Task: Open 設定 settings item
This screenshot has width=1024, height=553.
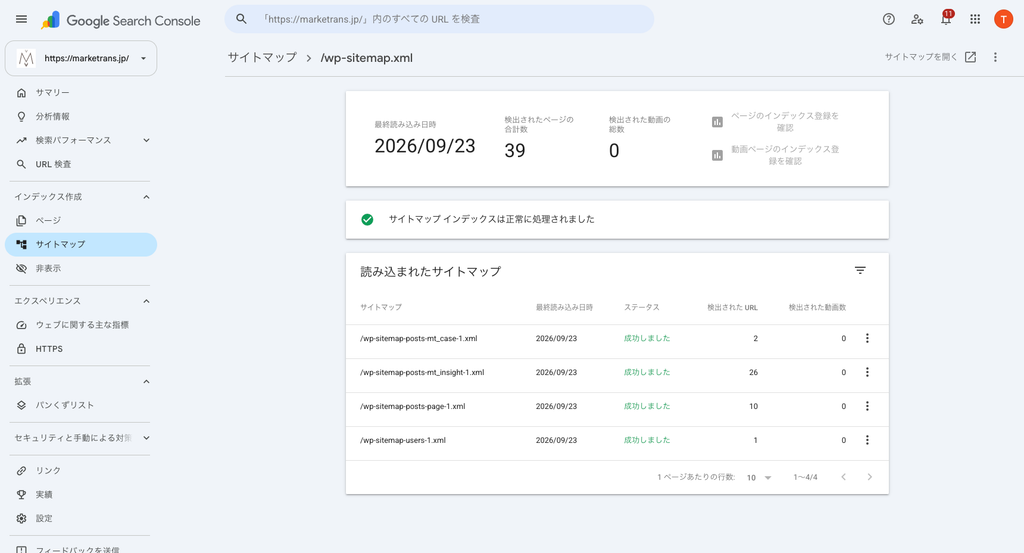Action: pos(81,518)
